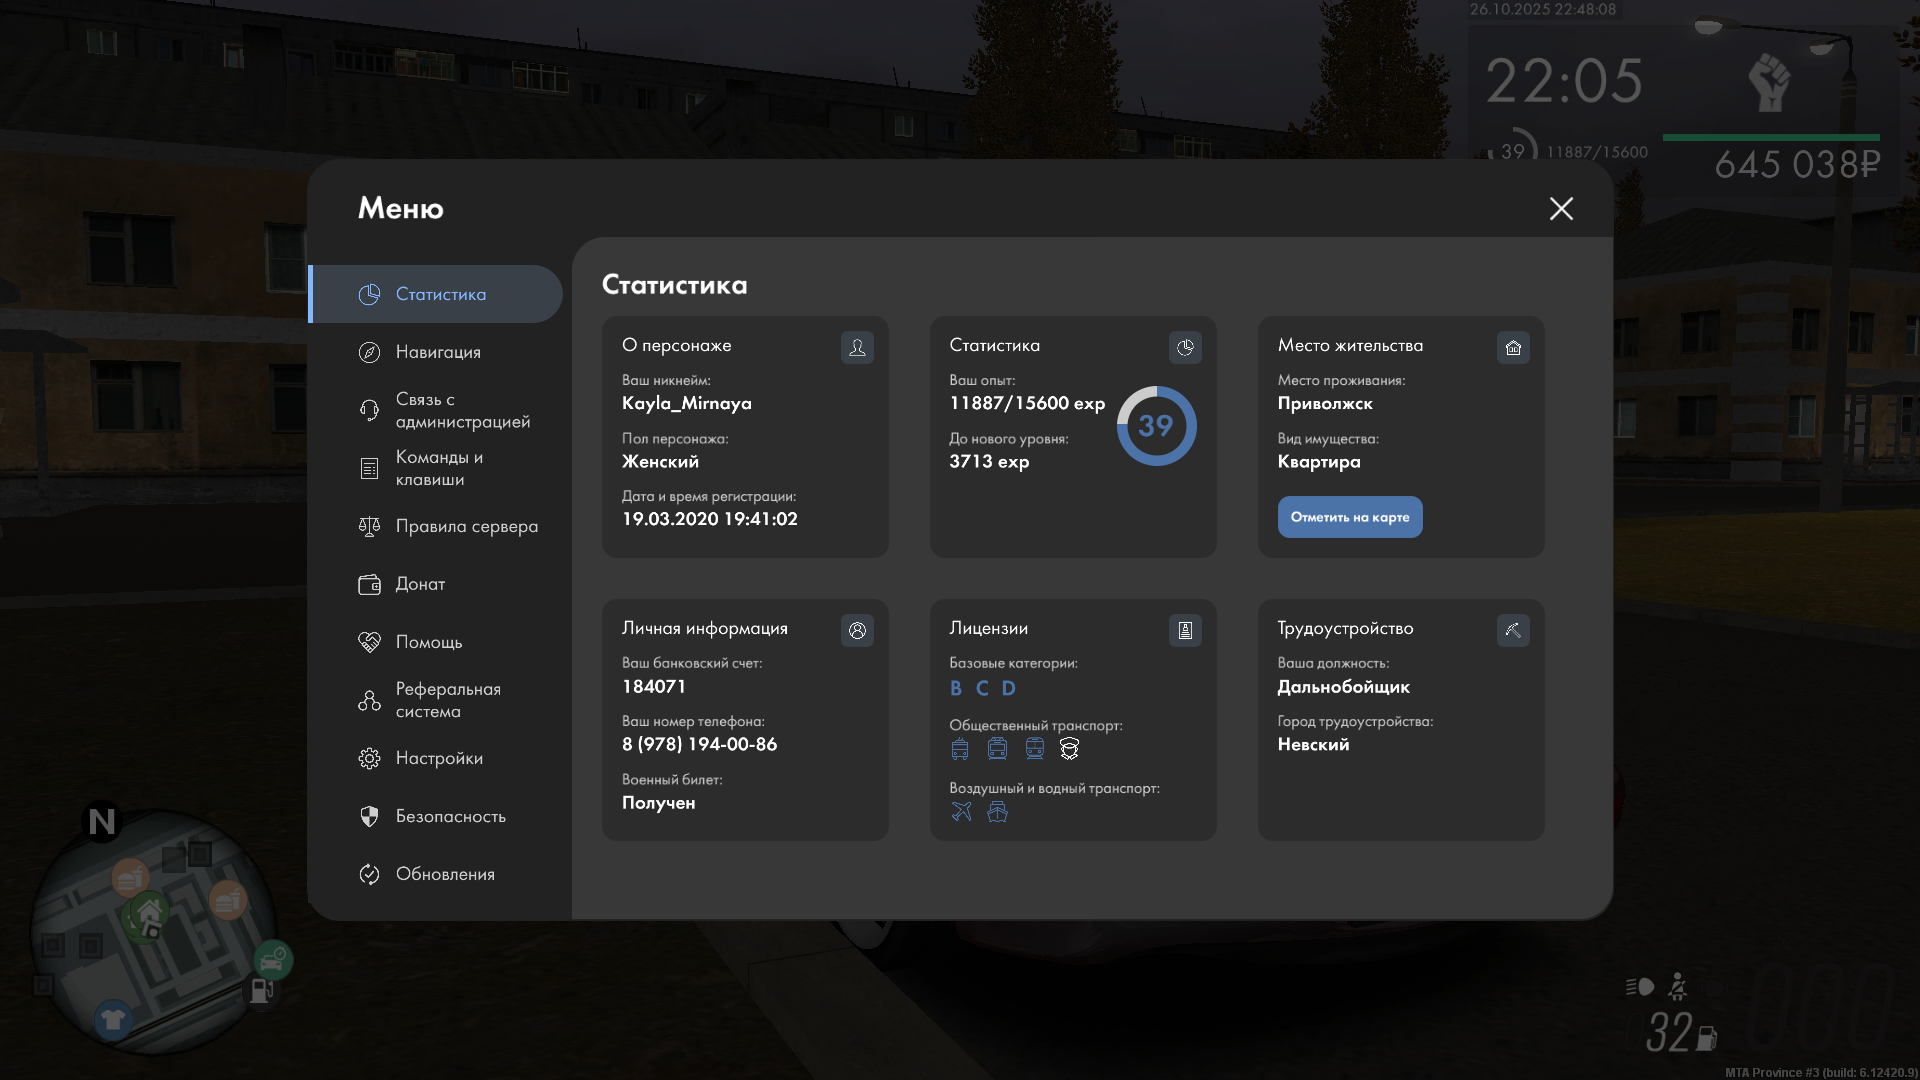
Task: Close the Меню window with X
Action: coord(1561,208)
